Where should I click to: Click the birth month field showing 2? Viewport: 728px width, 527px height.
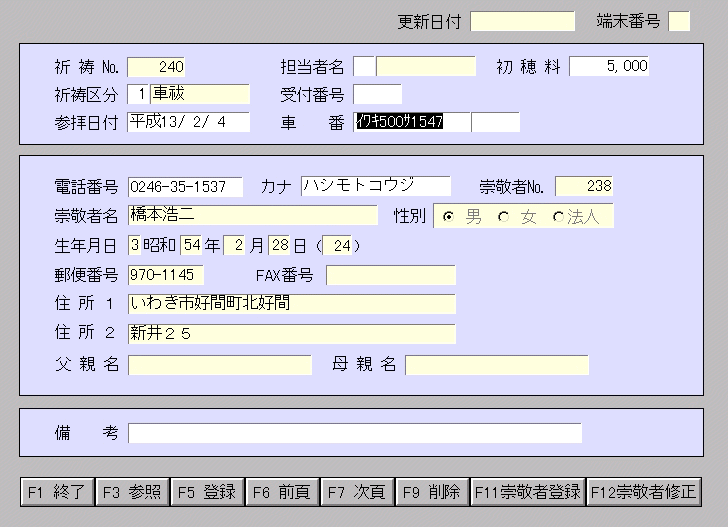[234, 245]
